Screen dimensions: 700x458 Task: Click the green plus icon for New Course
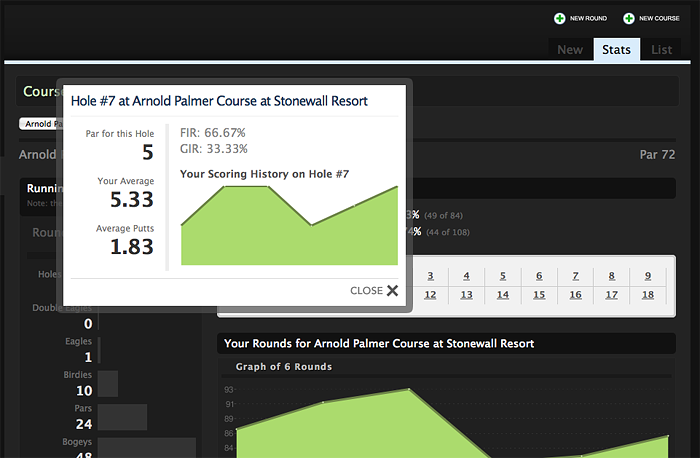click(x=629, y=18)
